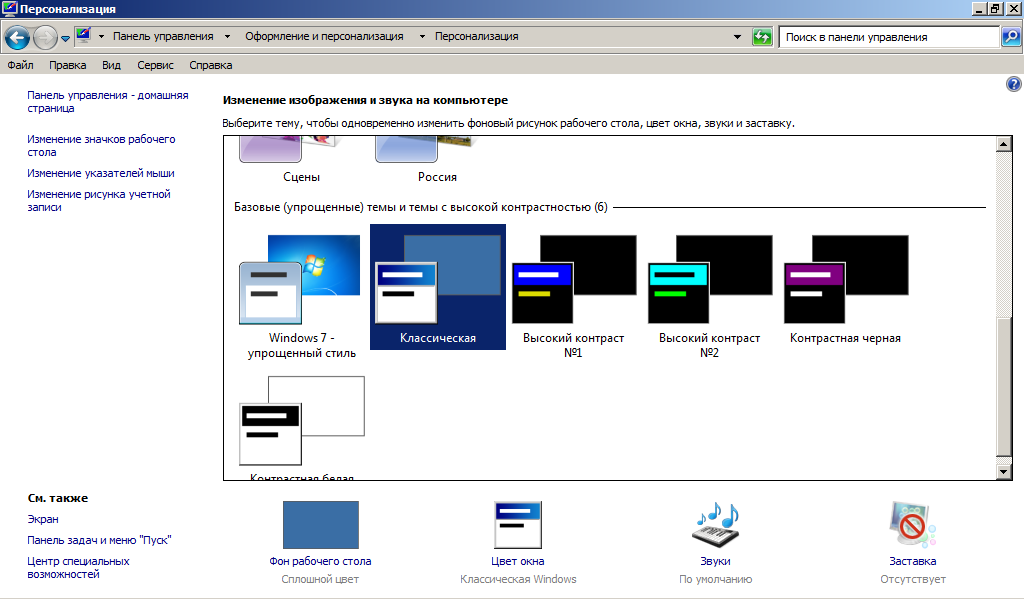Open Панель задач и меню "Пуск" link
Screen dimensions: 1024x600
(x=99, y=540)
